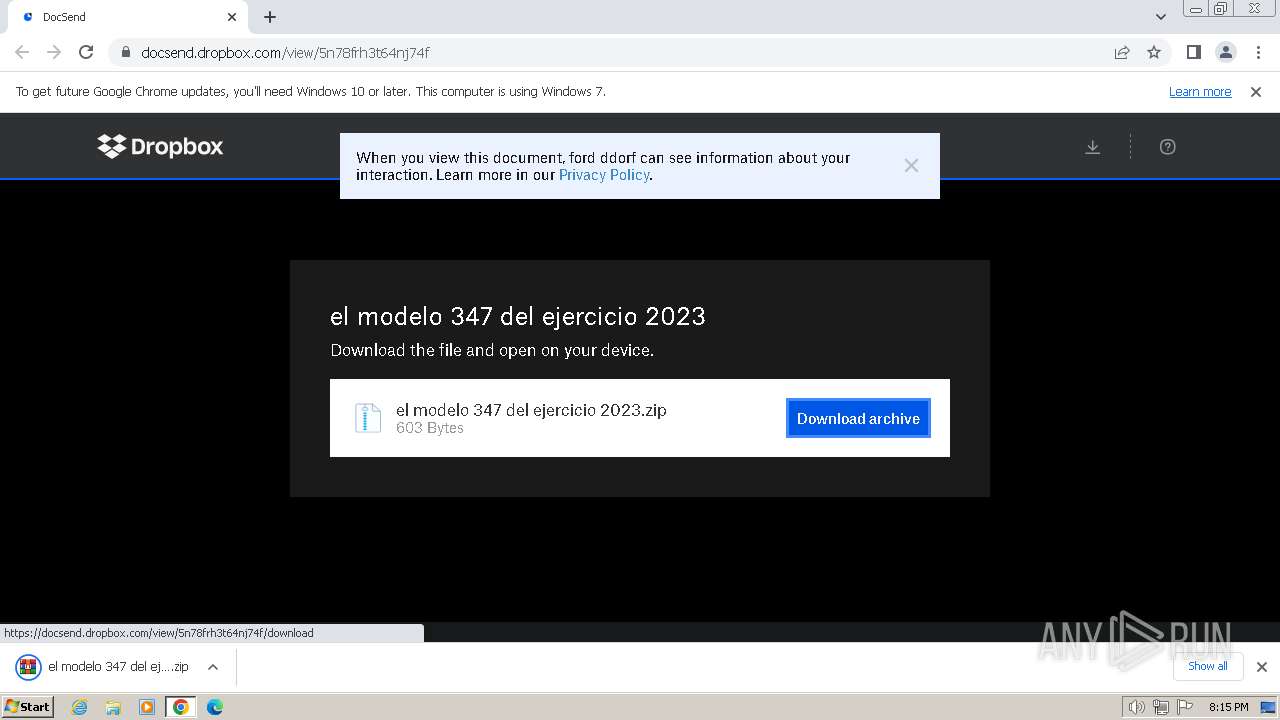Close the DocSend tab
Viewport: 1280px width, 720px height.
(232, 17)
